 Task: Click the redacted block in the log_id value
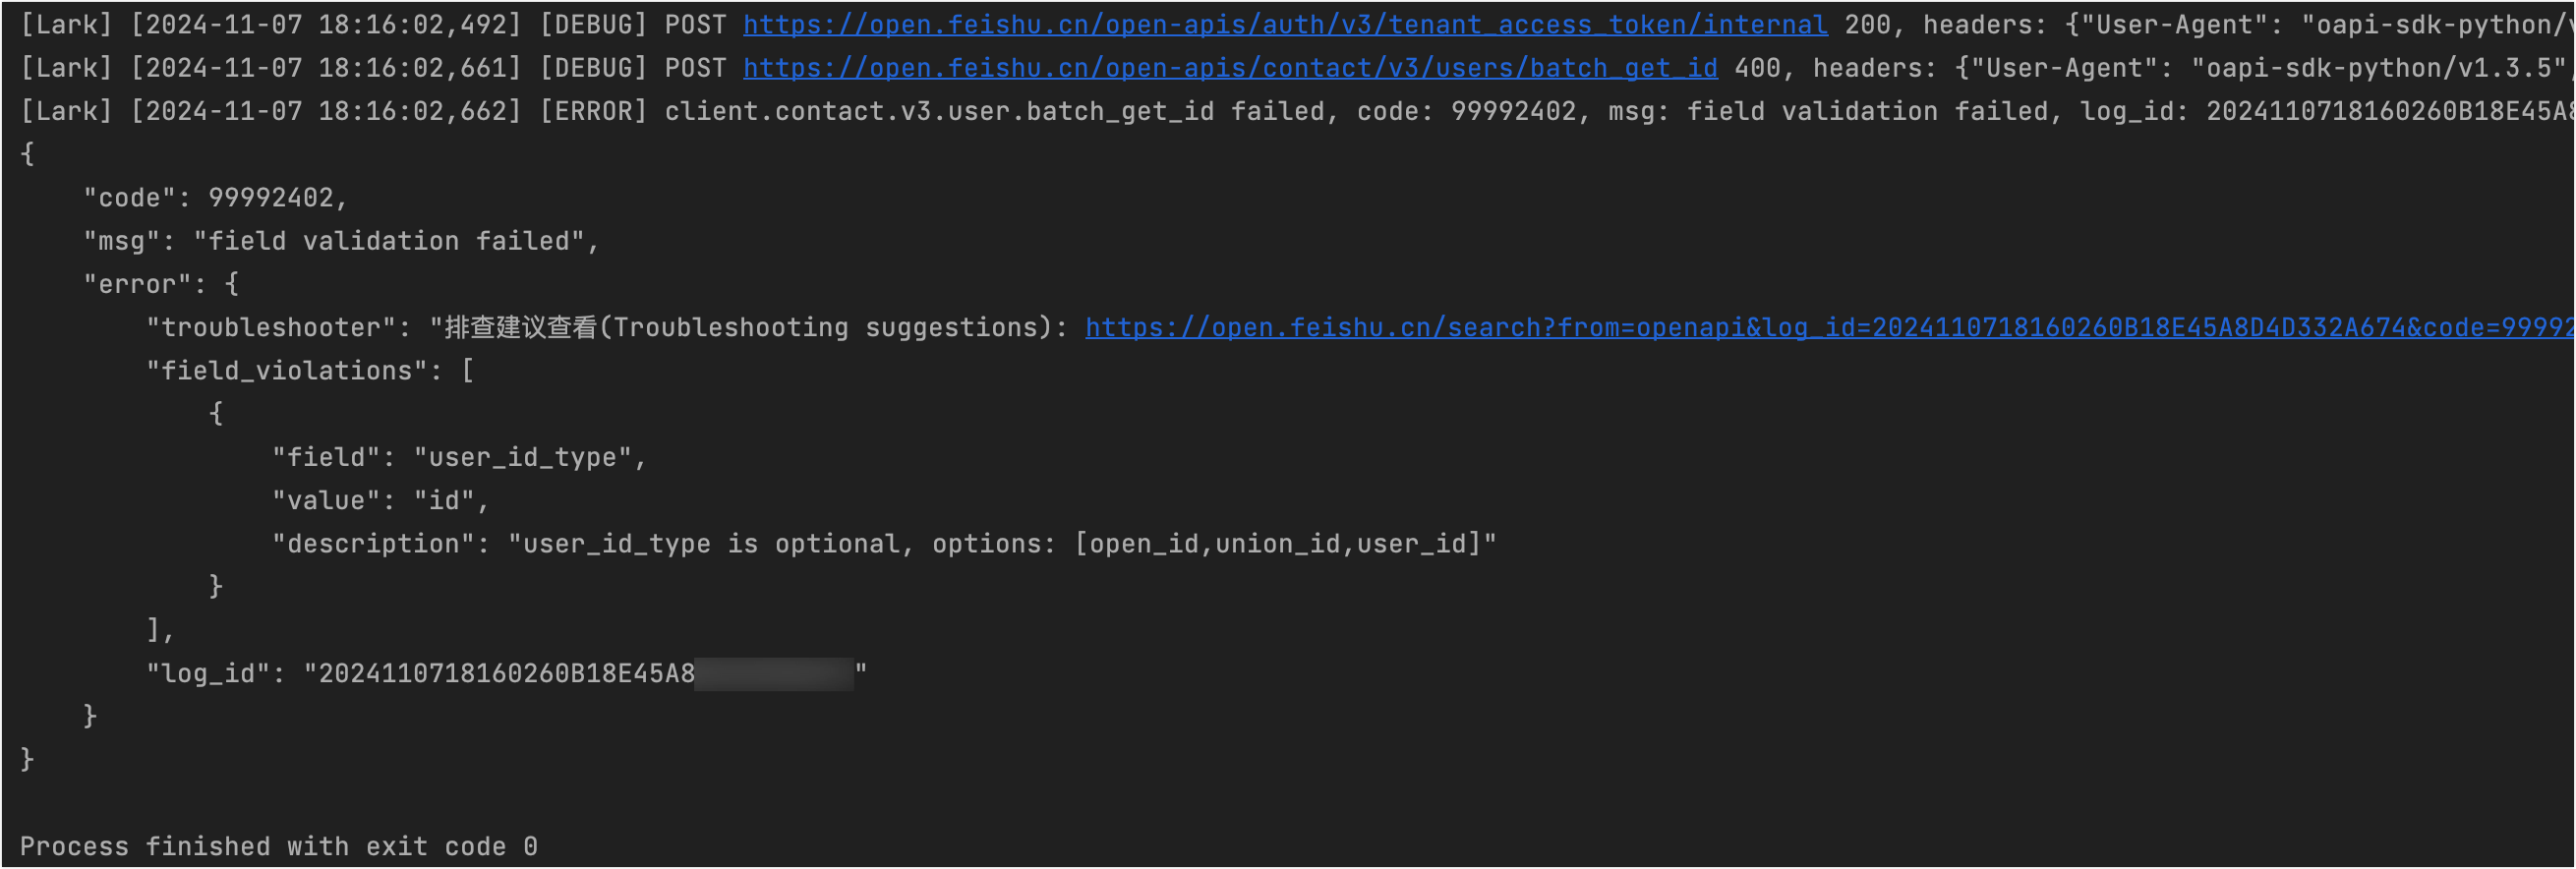click(x=774, y=674)
